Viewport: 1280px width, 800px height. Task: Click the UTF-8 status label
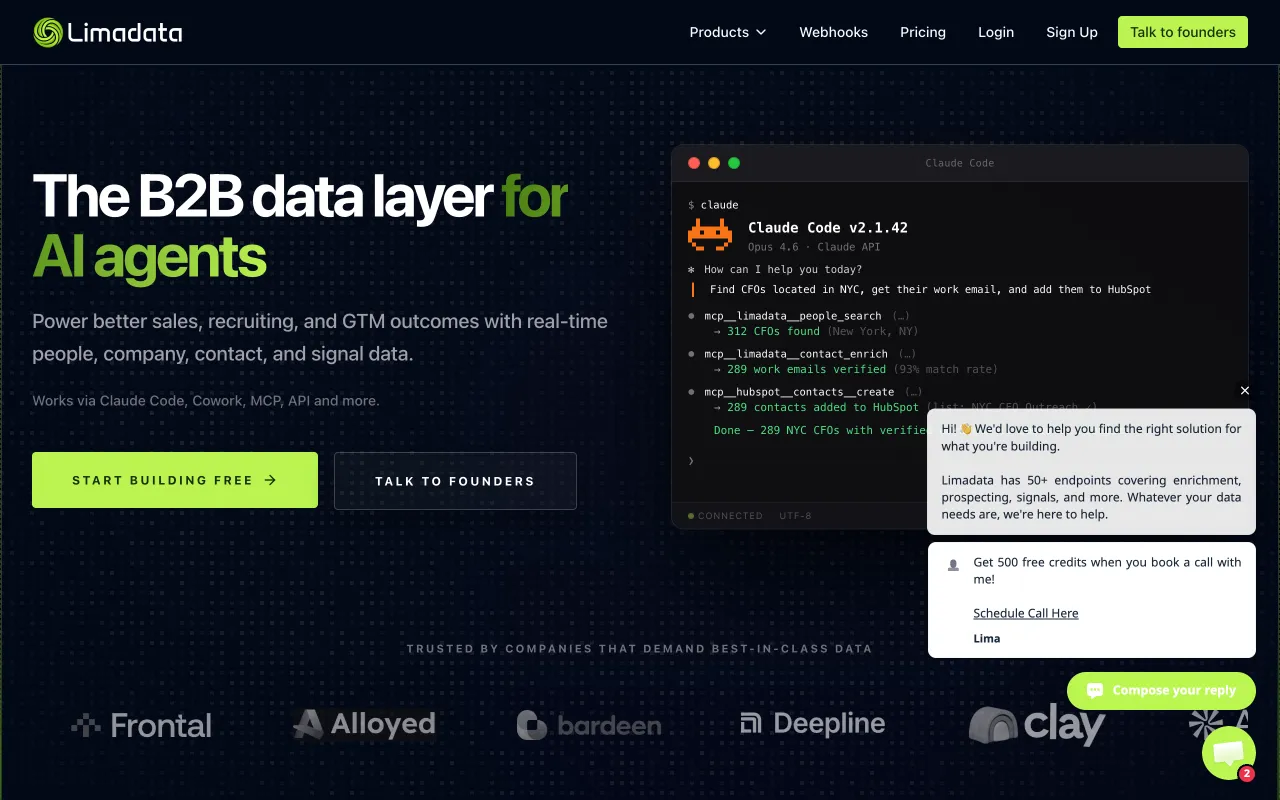[x=795, y=516]
